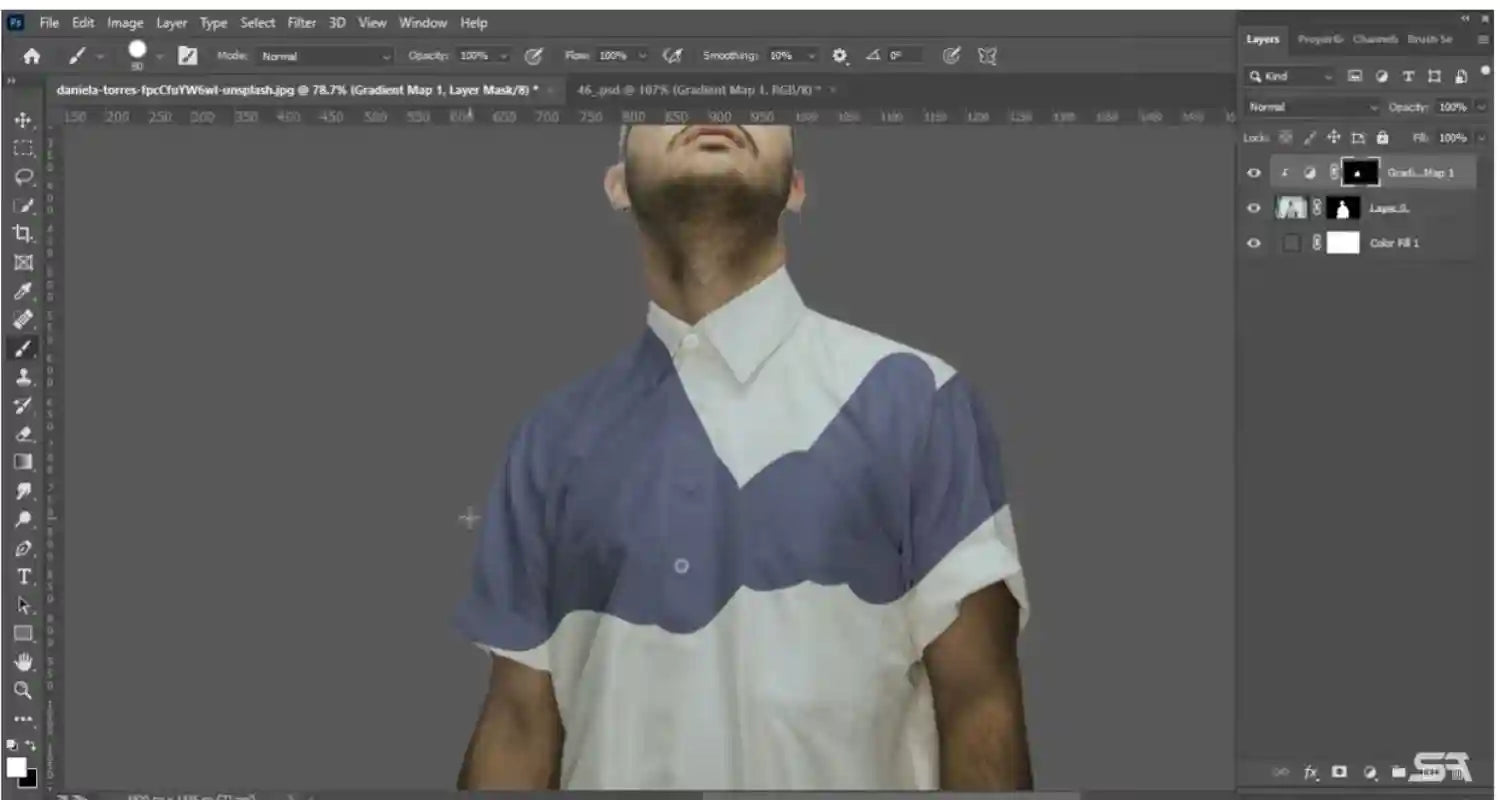
Task: Hide the Gradient Map 1 layer
Action: (1254, 173)
